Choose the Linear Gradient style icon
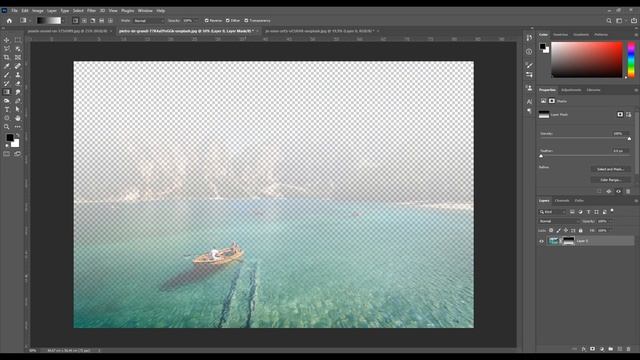 click(76, 20)
